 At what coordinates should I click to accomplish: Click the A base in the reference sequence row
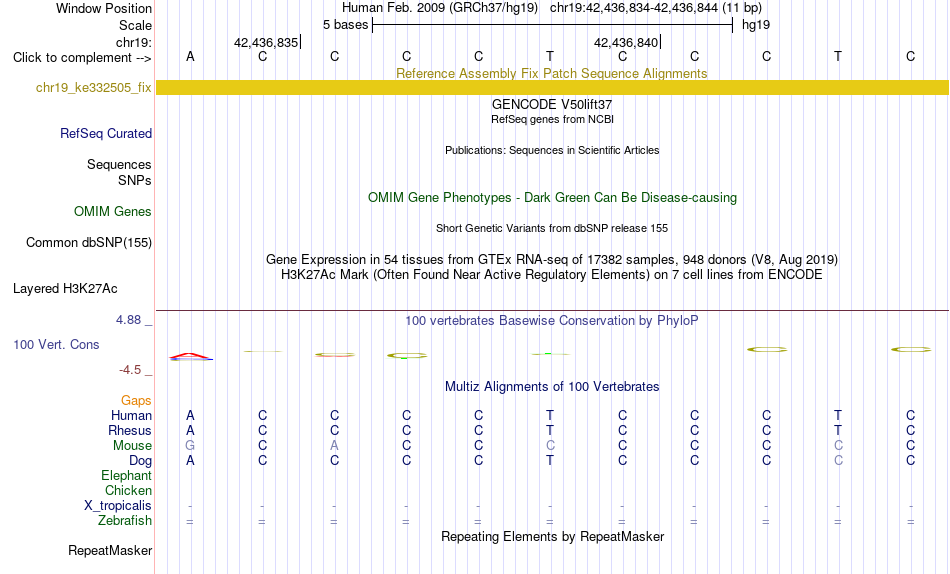tap(190, 57)
